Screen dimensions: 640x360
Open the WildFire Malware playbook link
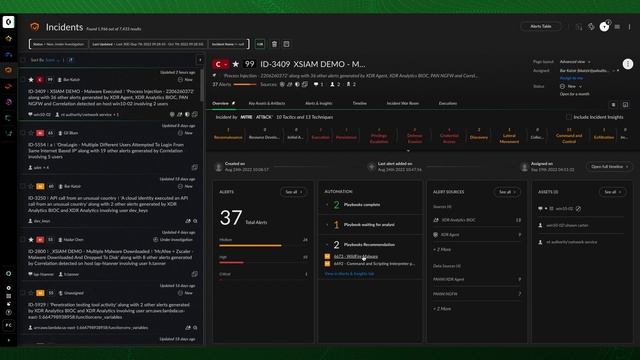356,256
